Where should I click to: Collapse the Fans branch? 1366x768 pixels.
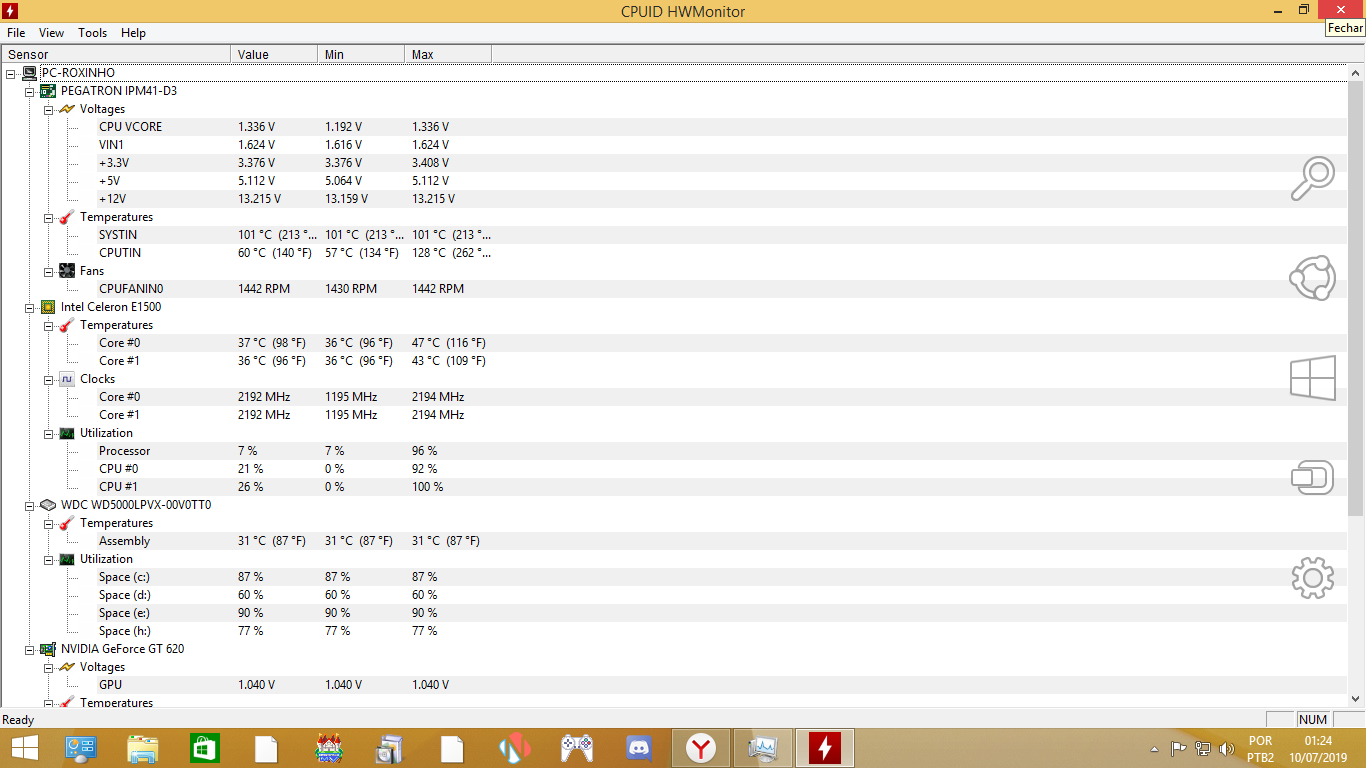[49, 271]
